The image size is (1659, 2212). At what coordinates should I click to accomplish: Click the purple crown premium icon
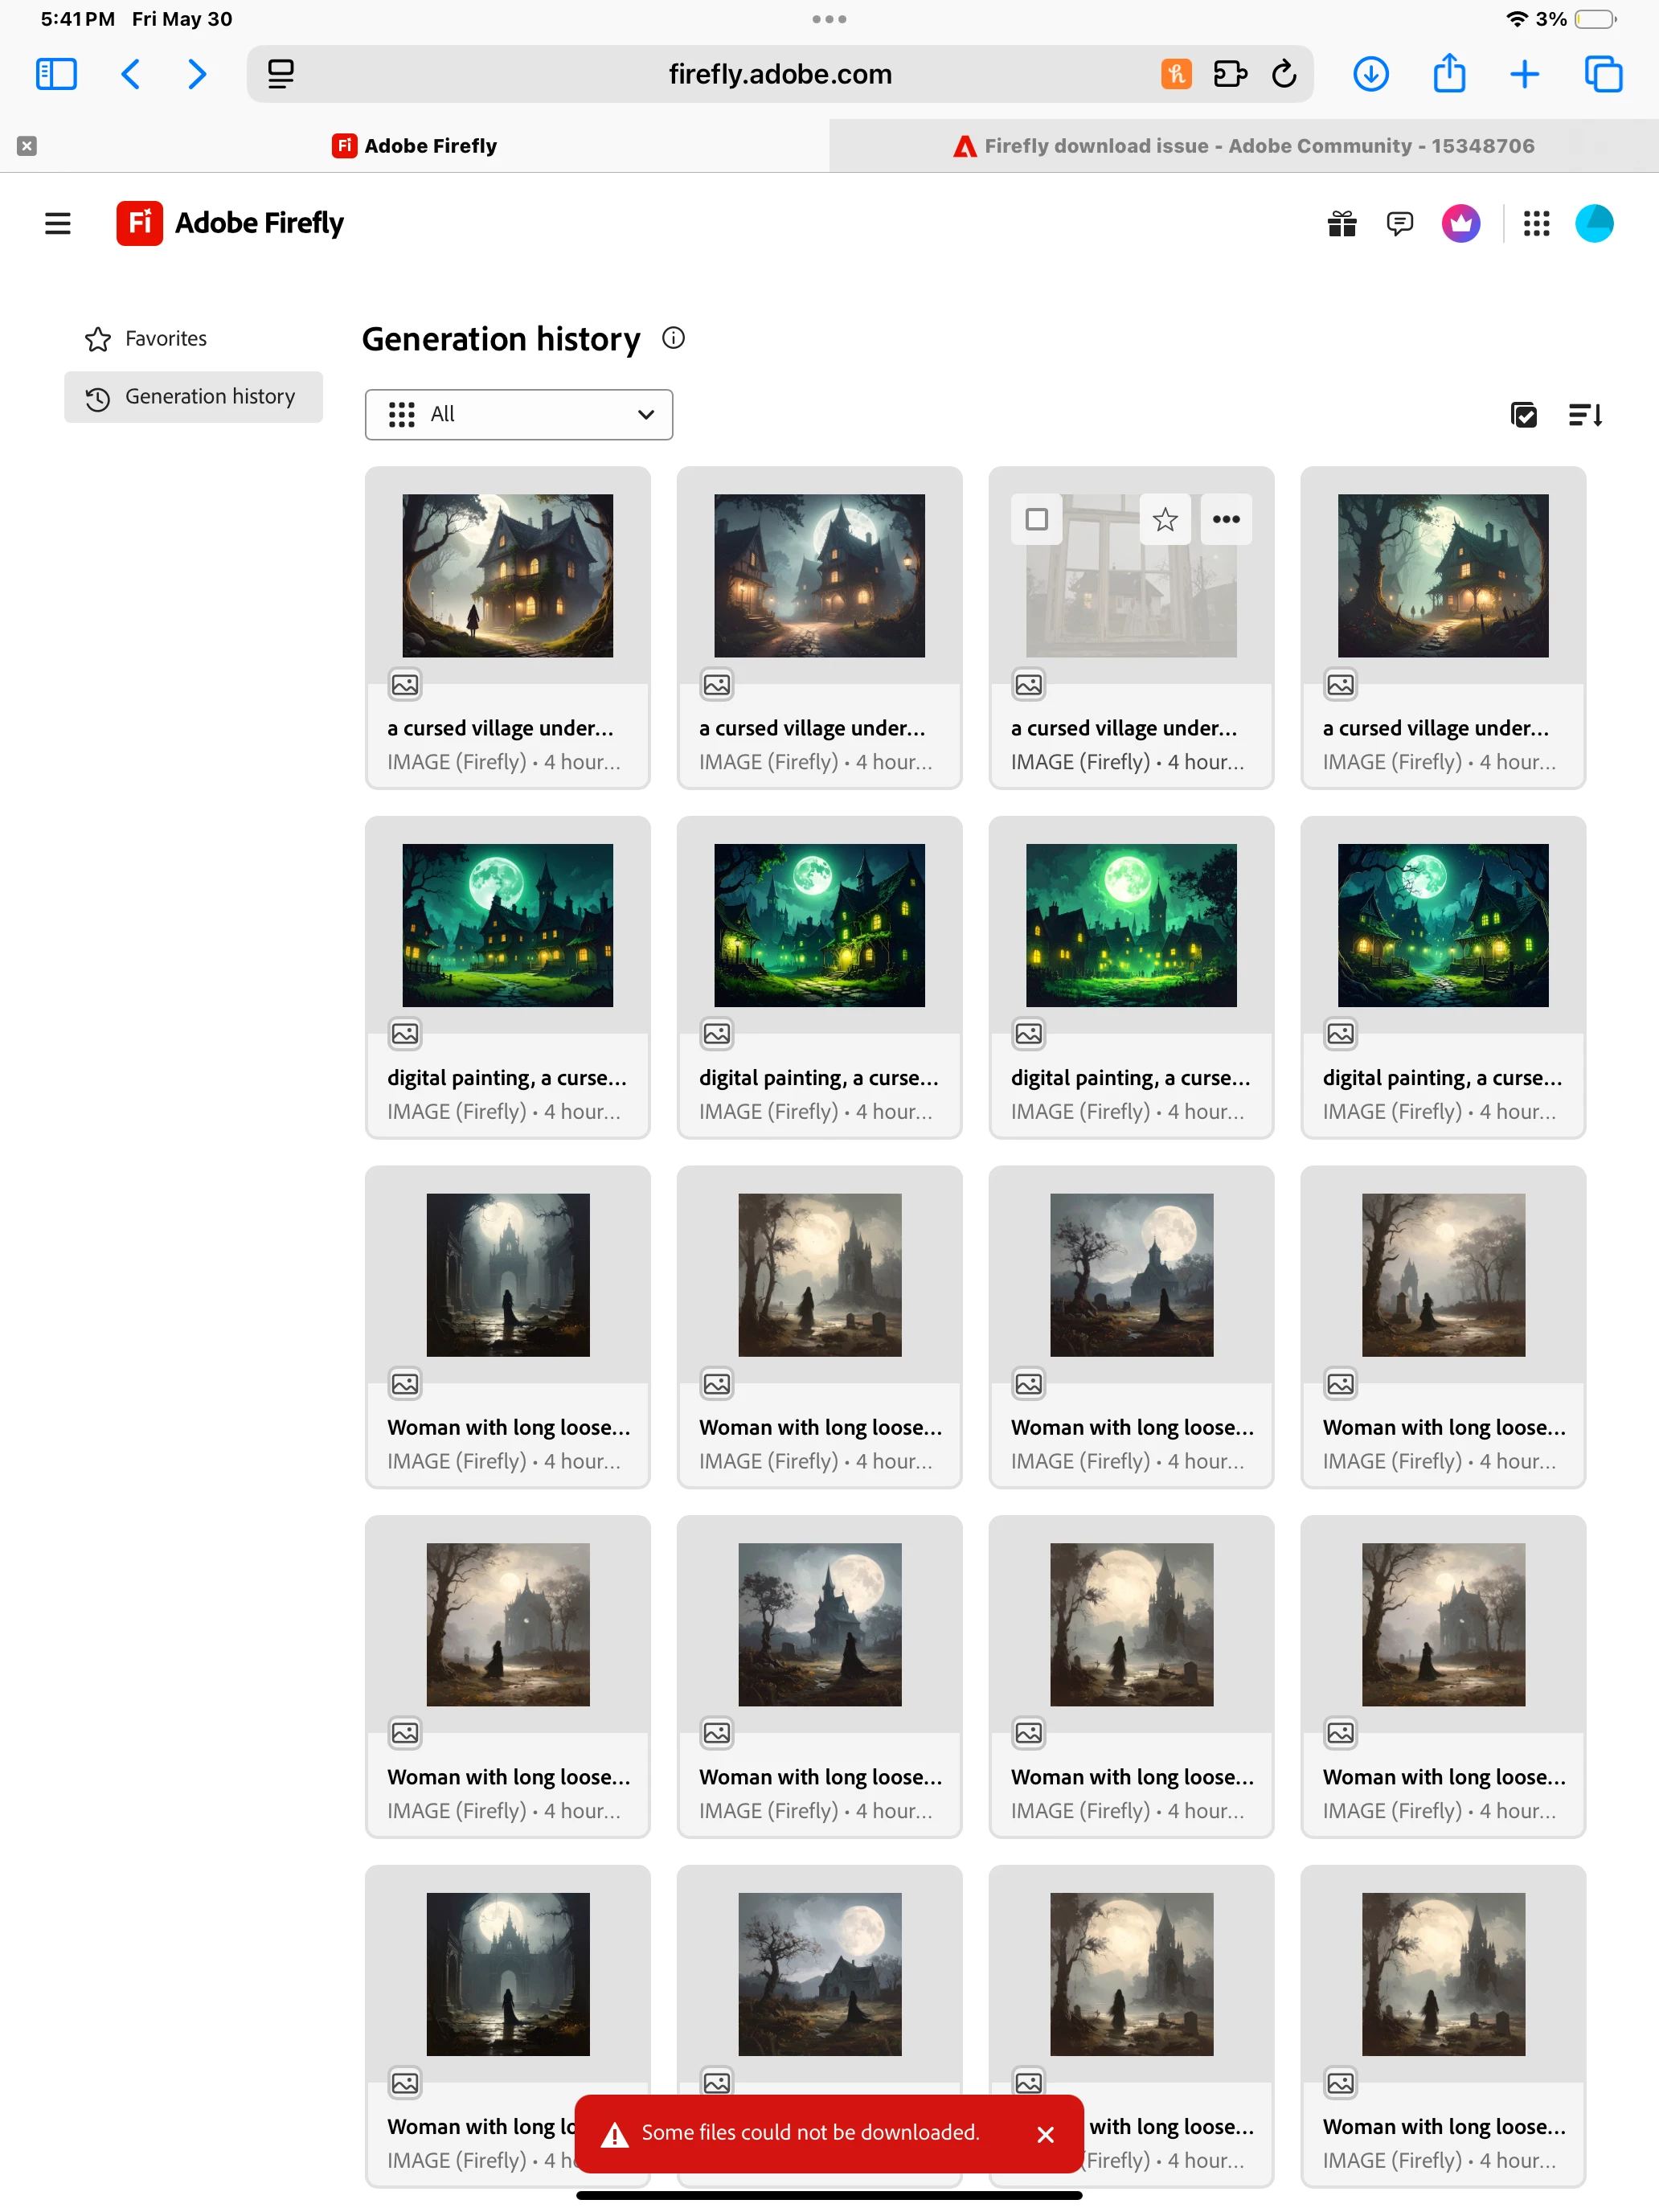point(1460,223)
